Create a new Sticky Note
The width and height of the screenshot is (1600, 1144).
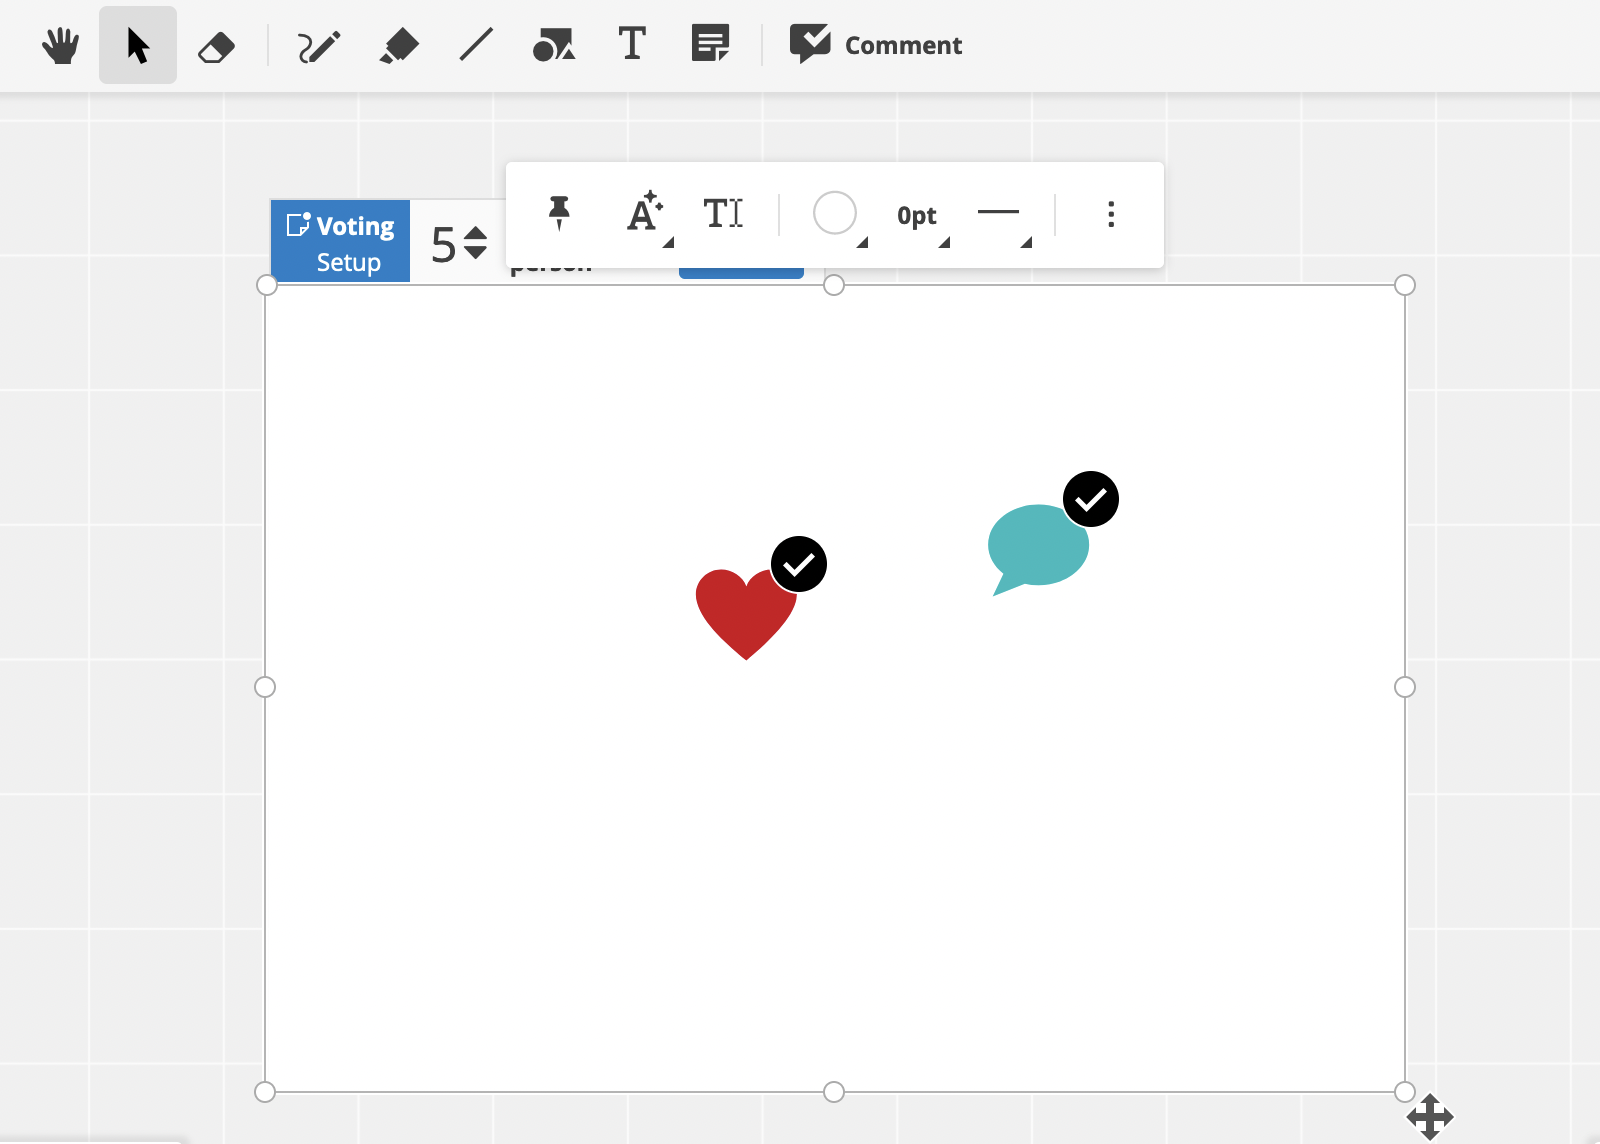tap(710, 44)
